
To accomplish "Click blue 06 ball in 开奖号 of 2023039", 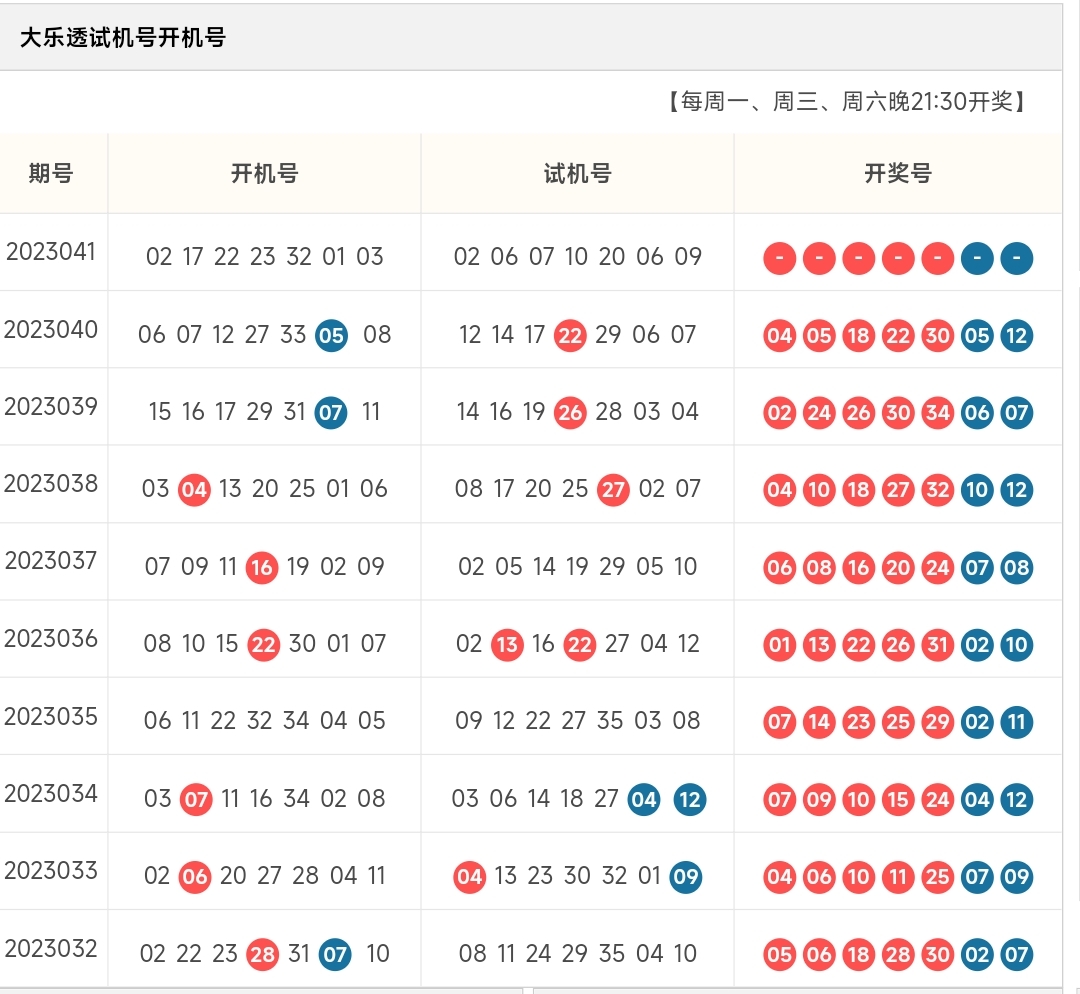I will pos(977,413).
